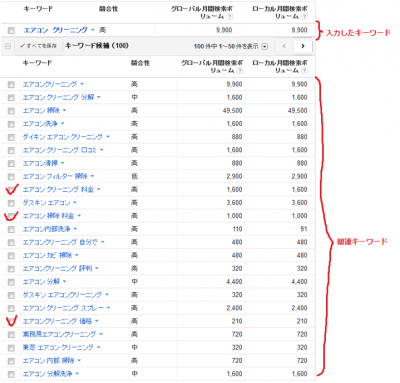
Task: Open keyword link エアコン 分解
Action: [x=41, y=282]
